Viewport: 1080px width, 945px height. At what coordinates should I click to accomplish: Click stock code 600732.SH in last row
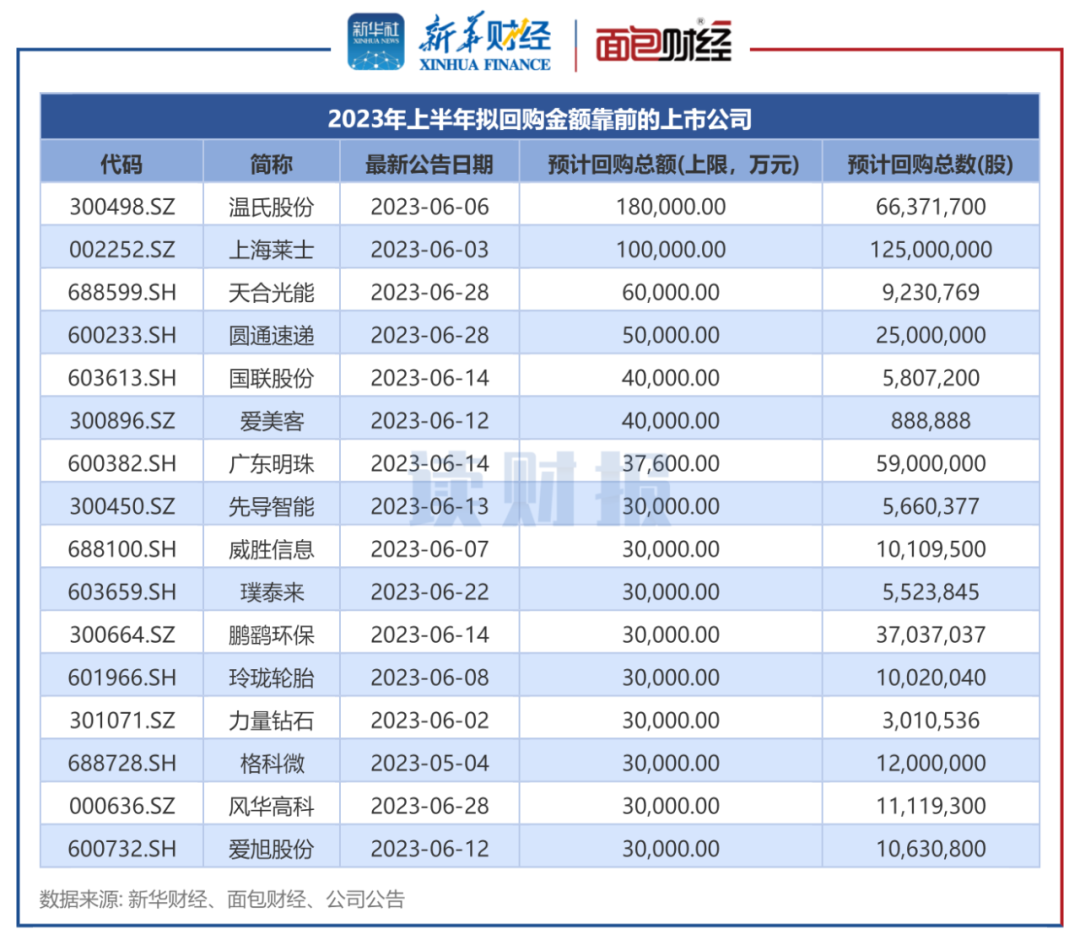121,849
